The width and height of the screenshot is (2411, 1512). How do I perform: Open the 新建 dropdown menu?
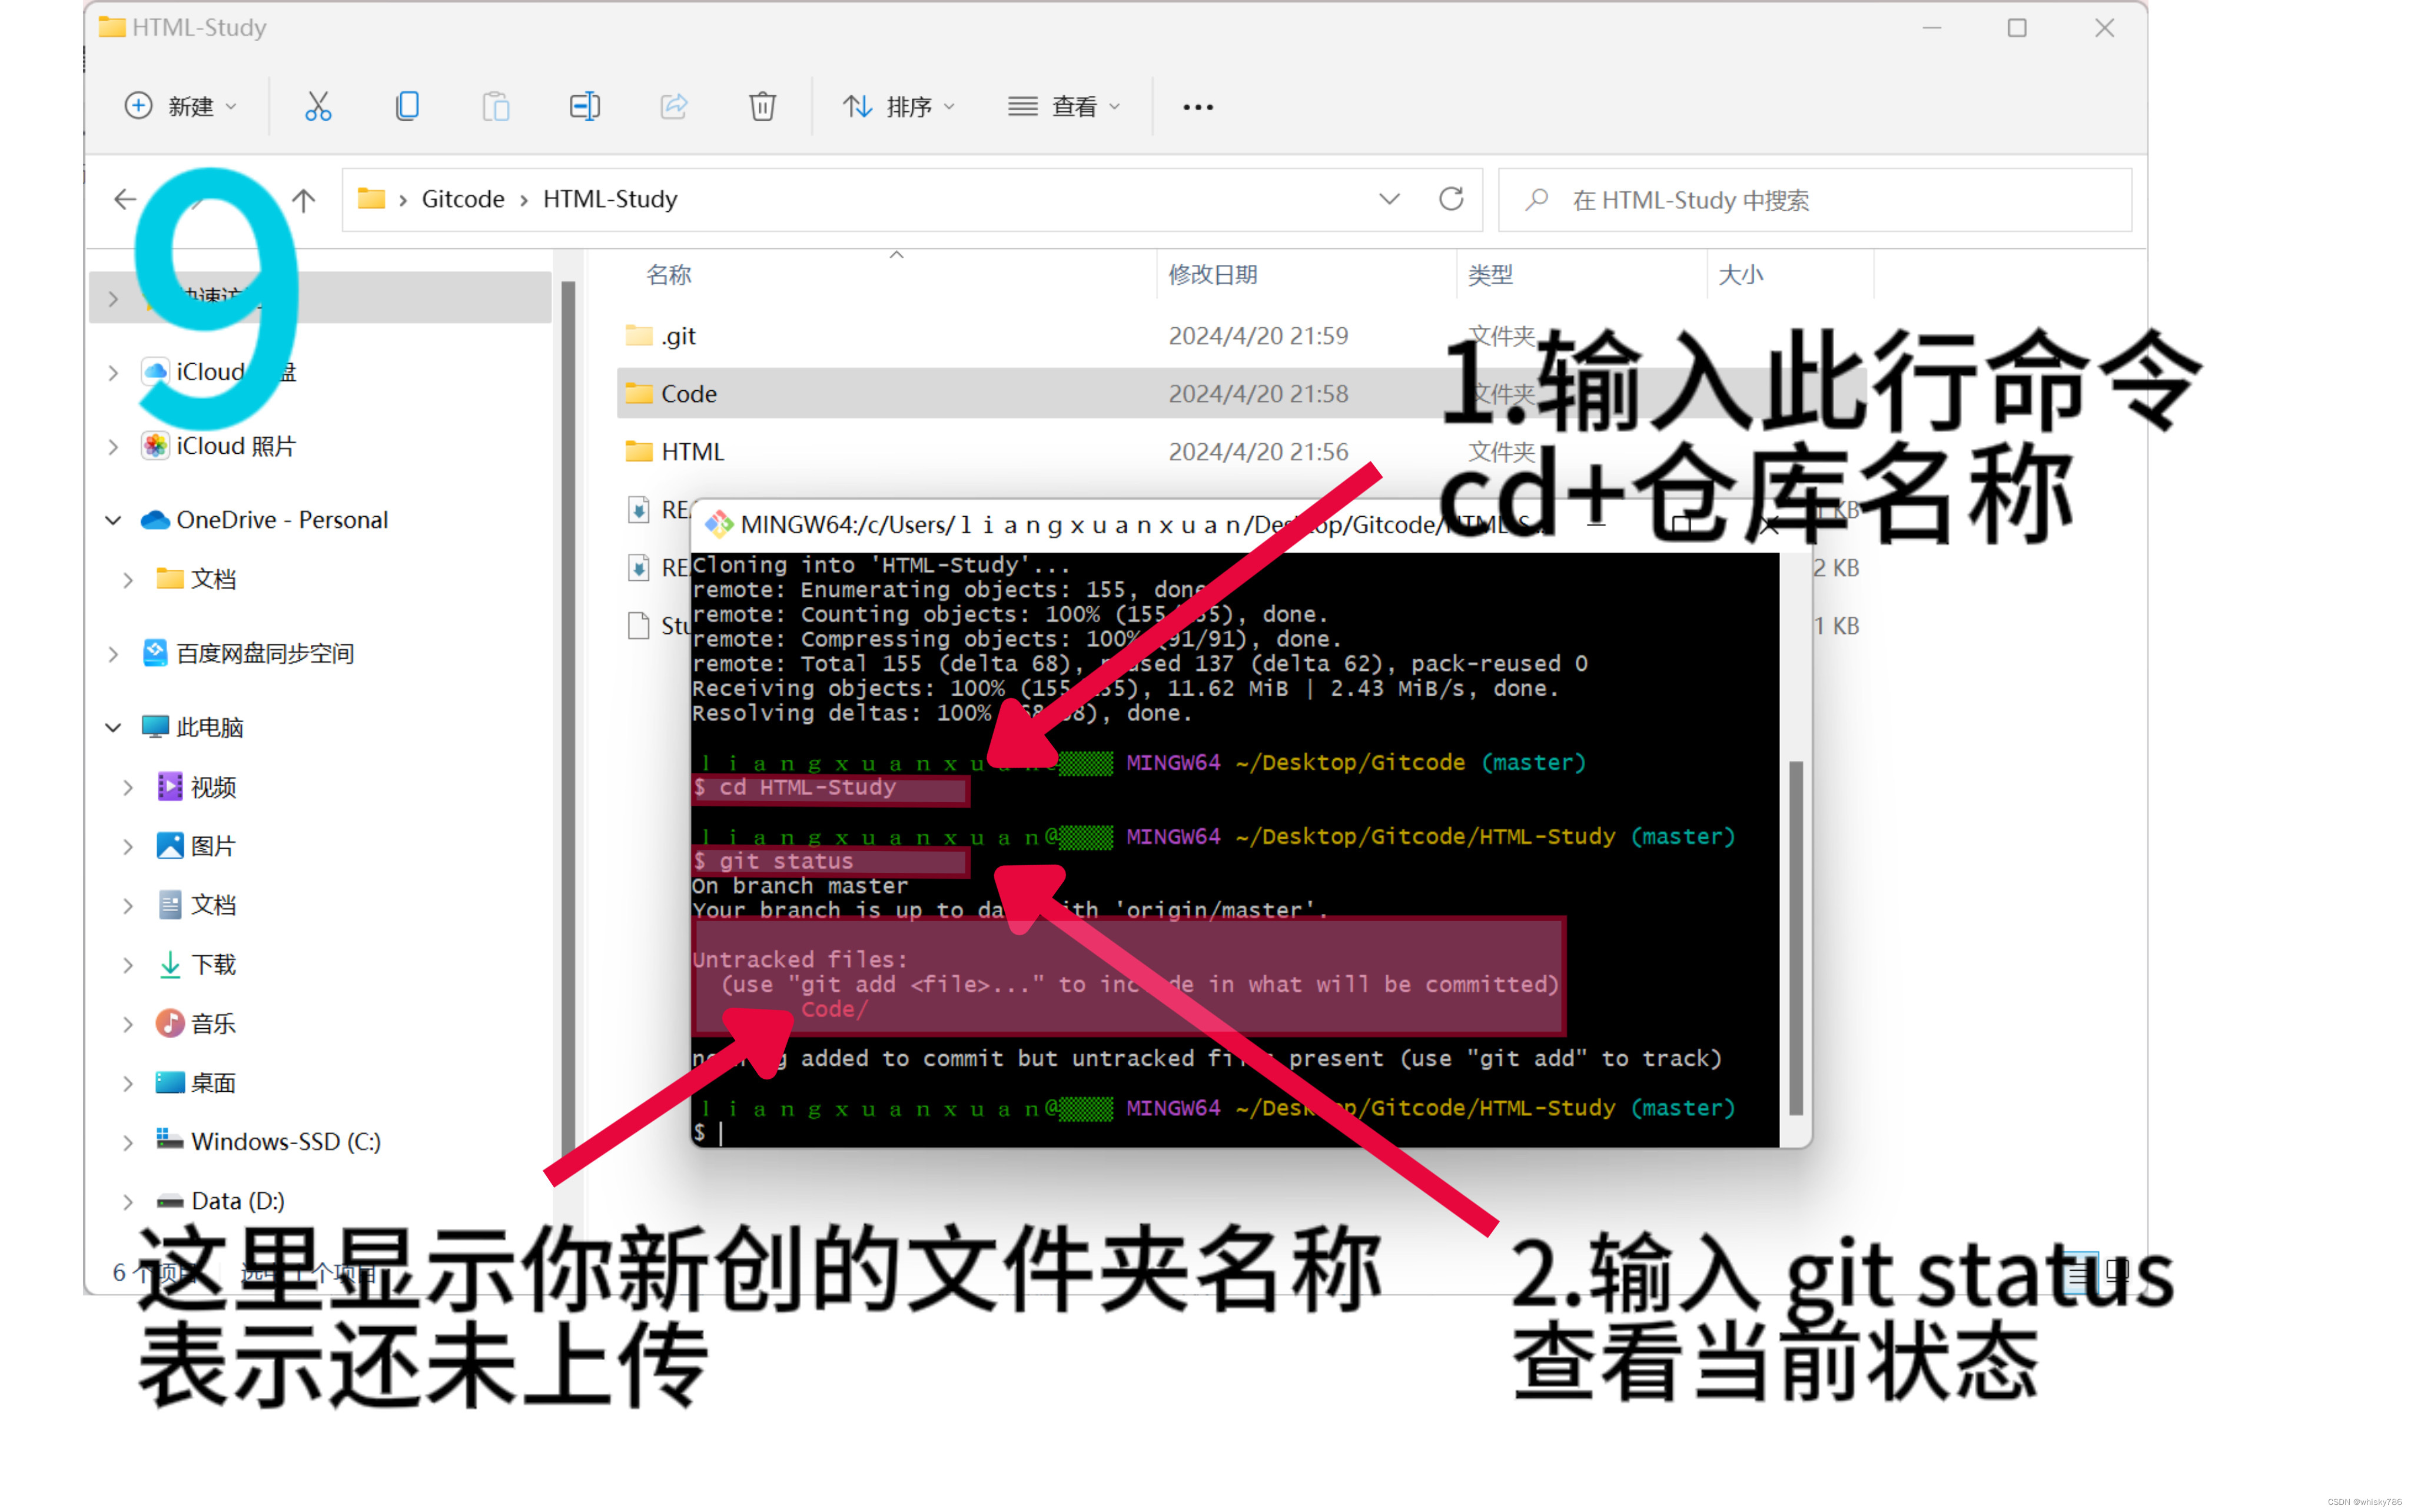coord(181,106)
